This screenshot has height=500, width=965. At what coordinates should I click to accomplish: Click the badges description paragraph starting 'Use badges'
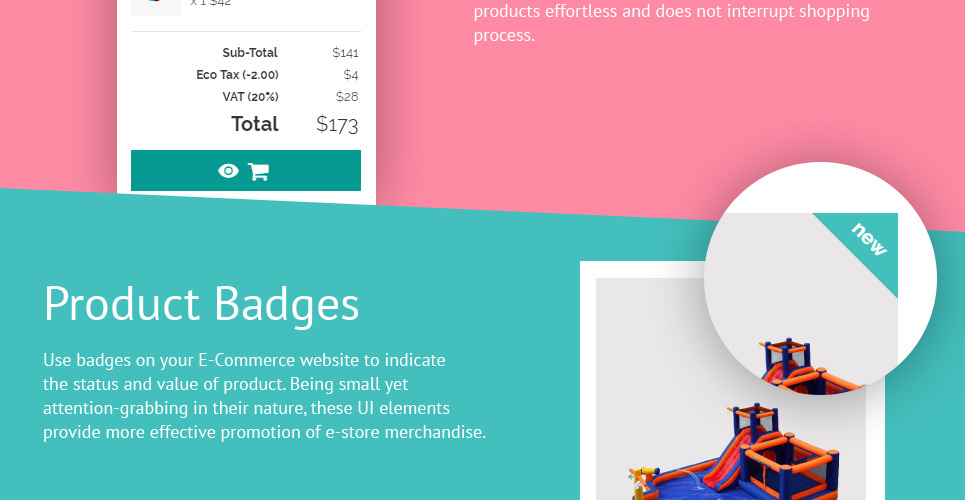click(x=265, y=396)
